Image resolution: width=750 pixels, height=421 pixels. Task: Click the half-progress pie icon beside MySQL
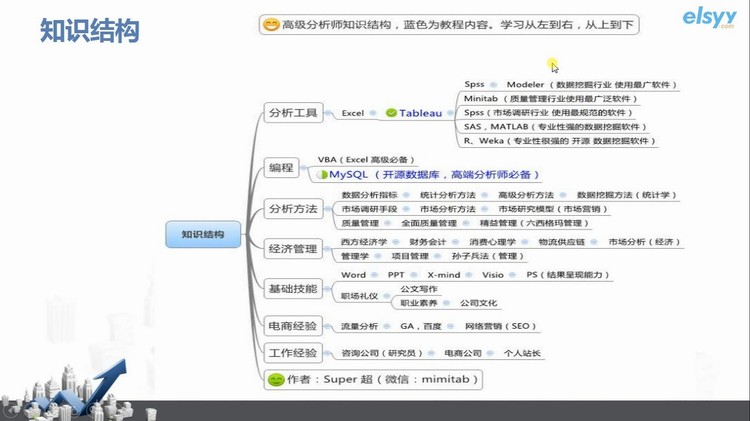pos(322,175)
